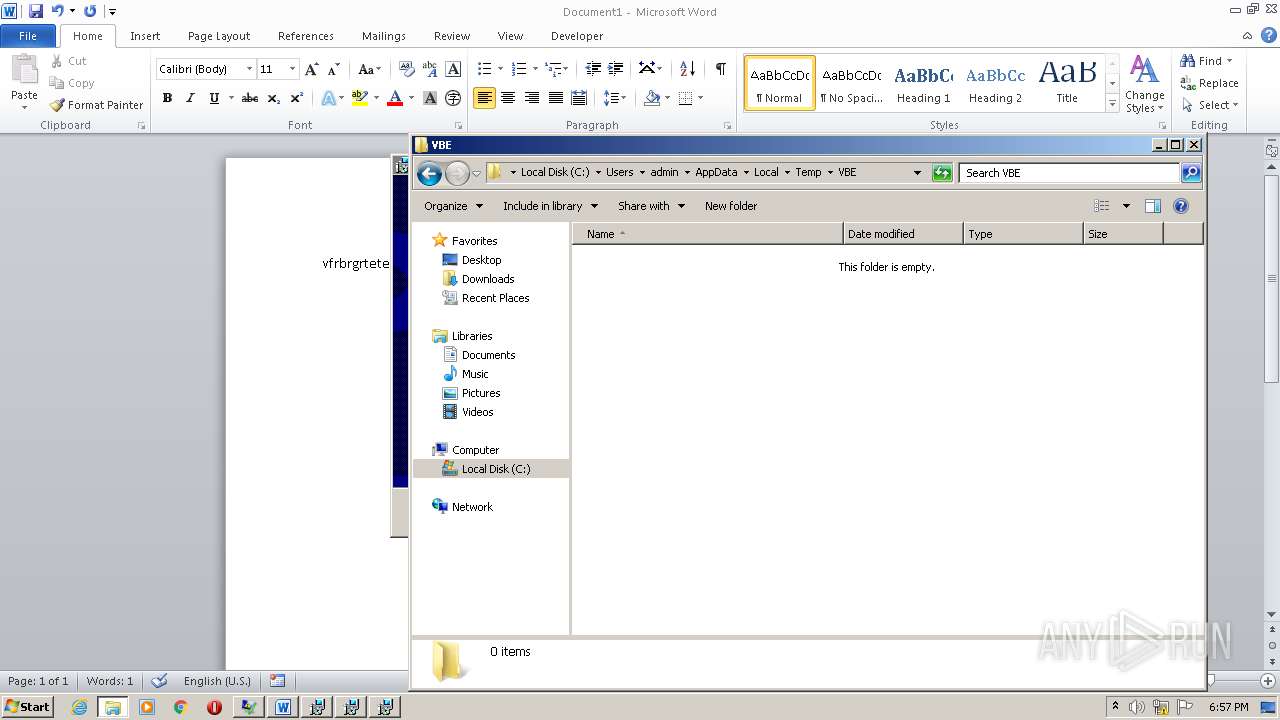Click the Grow Font icon
Screen dimensions: 1280x720
click(x=312, y=69)
